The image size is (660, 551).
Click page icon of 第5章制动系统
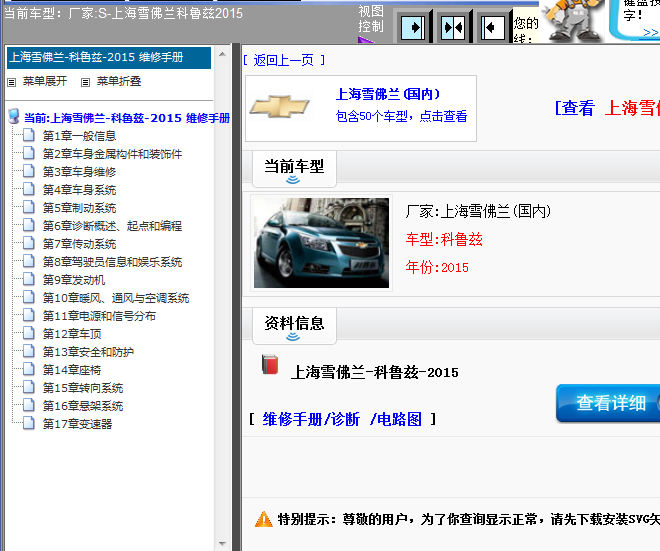pos(29,207)
